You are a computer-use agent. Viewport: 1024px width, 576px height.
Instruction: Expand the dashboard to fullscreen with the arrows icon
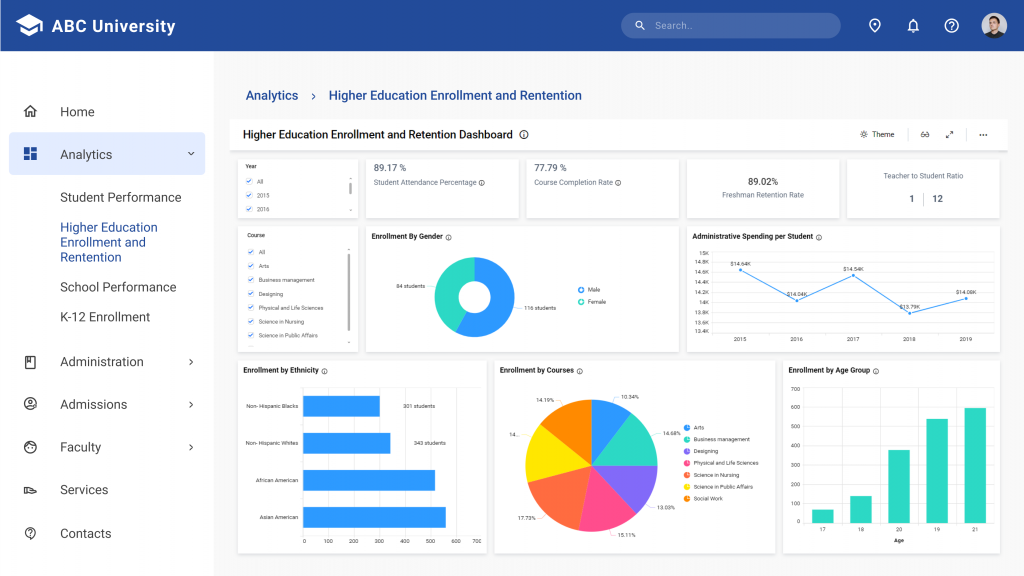[950, 134]
